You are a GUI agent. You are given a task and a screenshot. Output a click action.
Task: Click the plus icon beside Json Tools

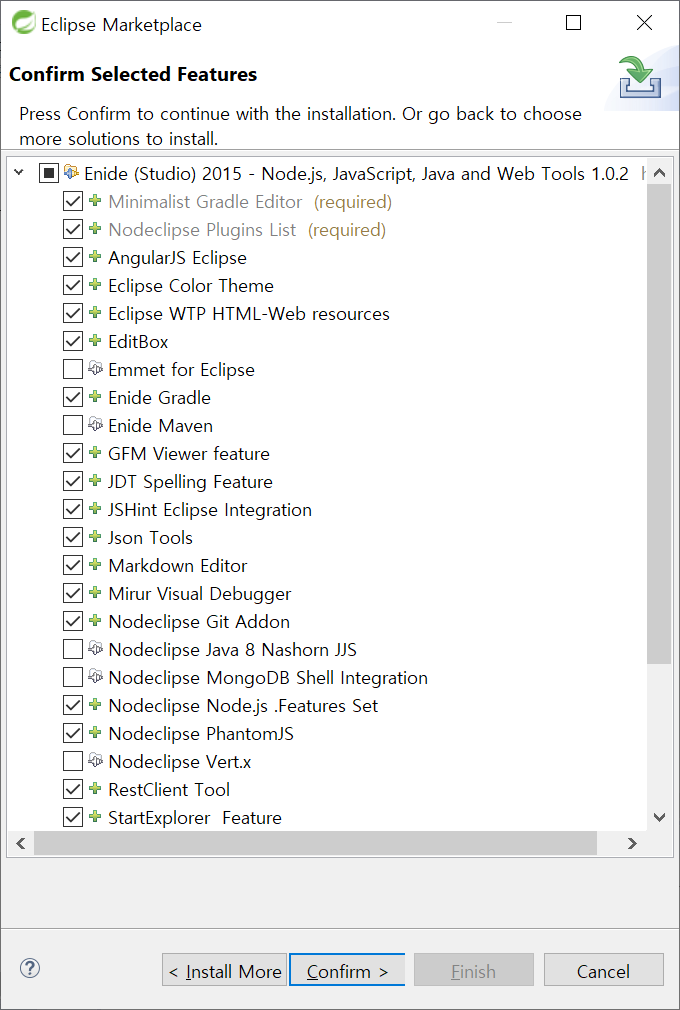click(x=95, y=537)
